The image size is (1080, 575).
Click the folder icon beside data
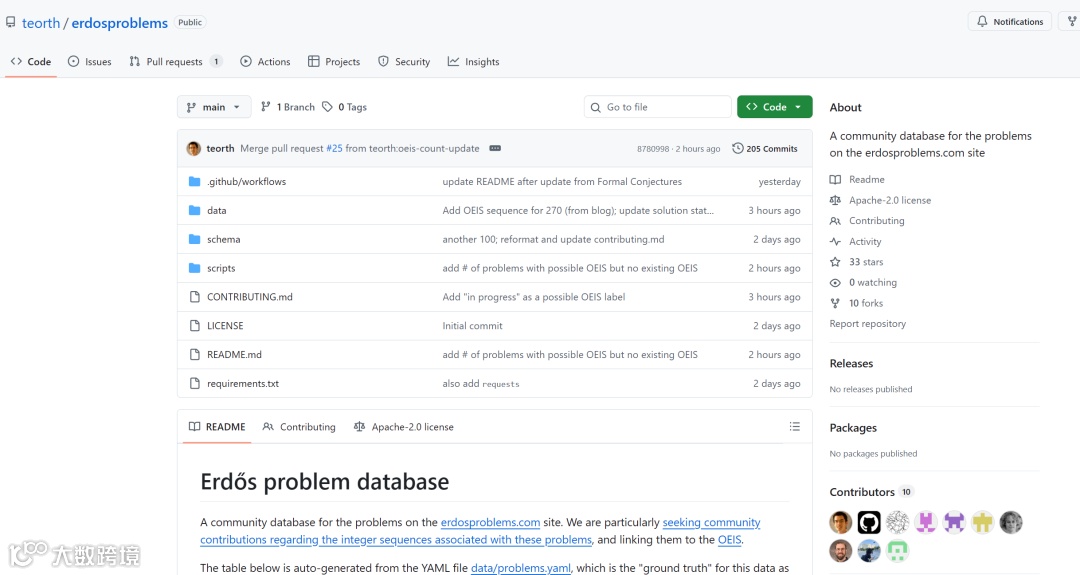(x=194, y=210)
